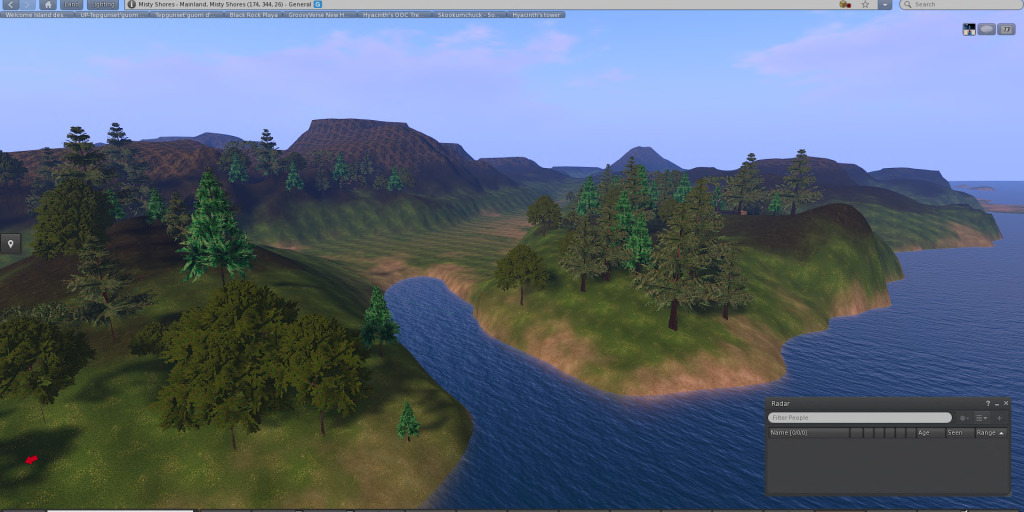This screenshot has width=1024, height=512.
Task: Open the Radar list view dropdown
Action: click(982, 418)
